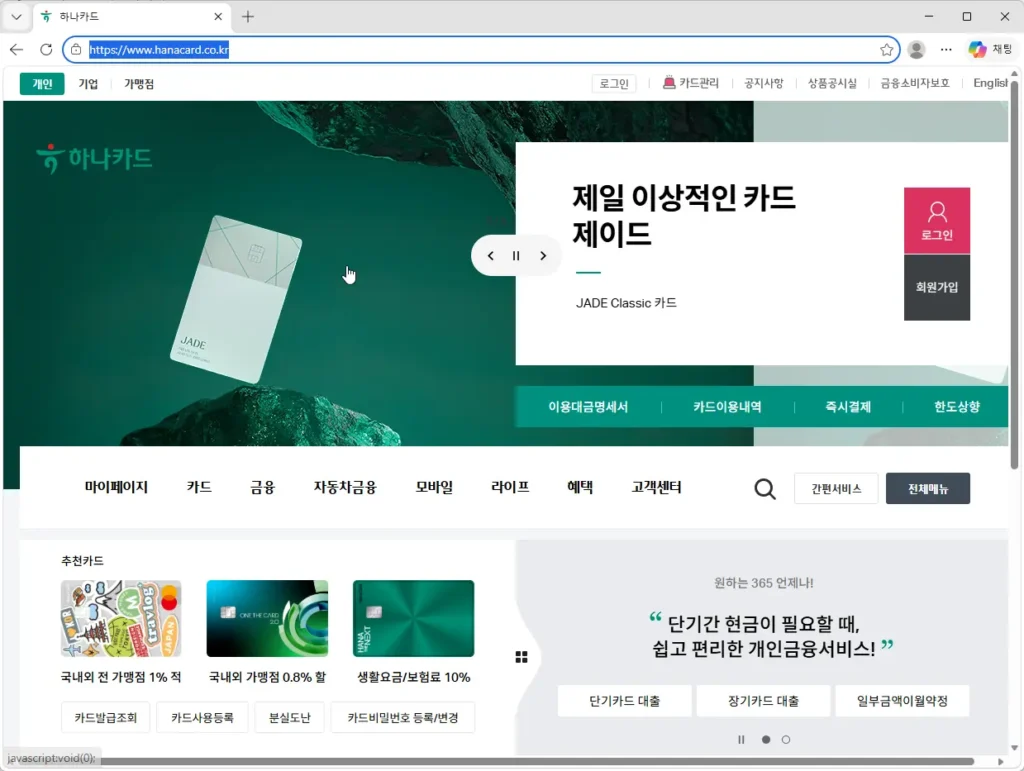The height and width of the screenshot is (771, 1024).
Task: Open the 전체메뉴 button
Action: [x=927, y=488]
